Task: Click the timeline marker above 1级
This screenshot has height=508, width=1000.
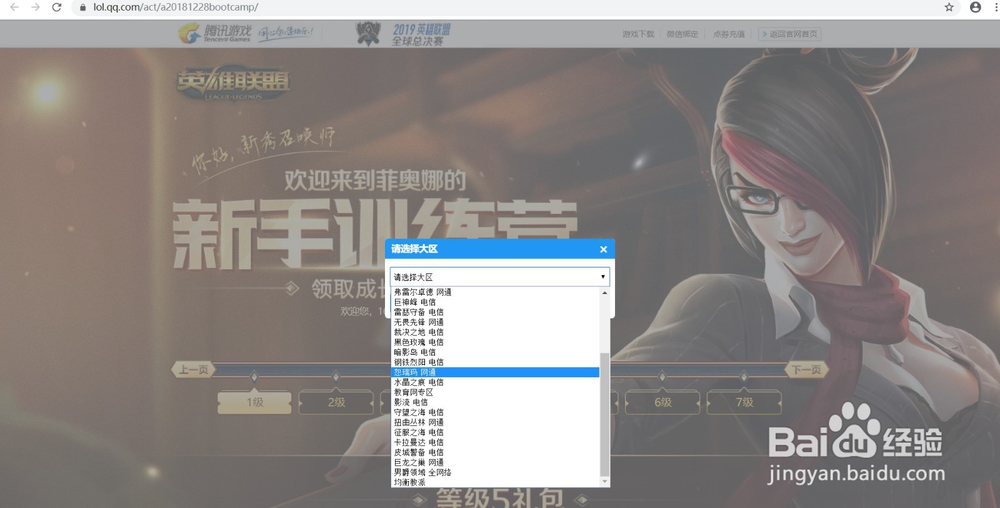Action: (254, 377)
